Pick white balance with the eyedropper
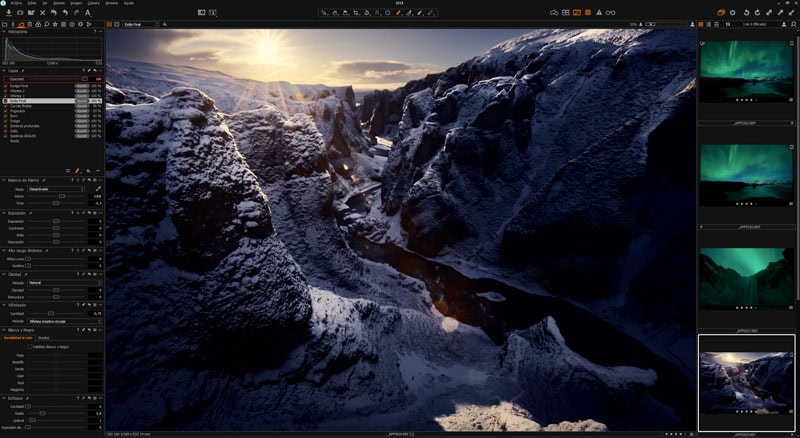800x438 pixels. click(98, 188)
